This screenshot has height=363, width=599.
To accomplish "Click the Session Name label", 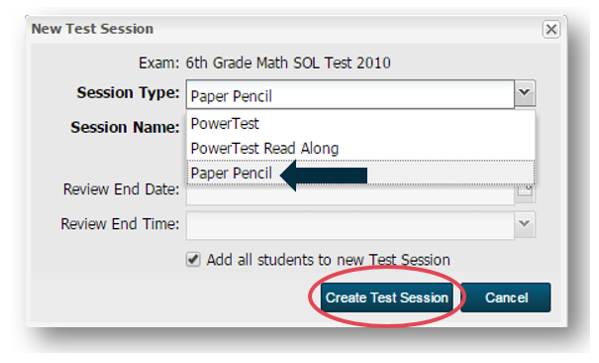I will [x=125, y=127].
